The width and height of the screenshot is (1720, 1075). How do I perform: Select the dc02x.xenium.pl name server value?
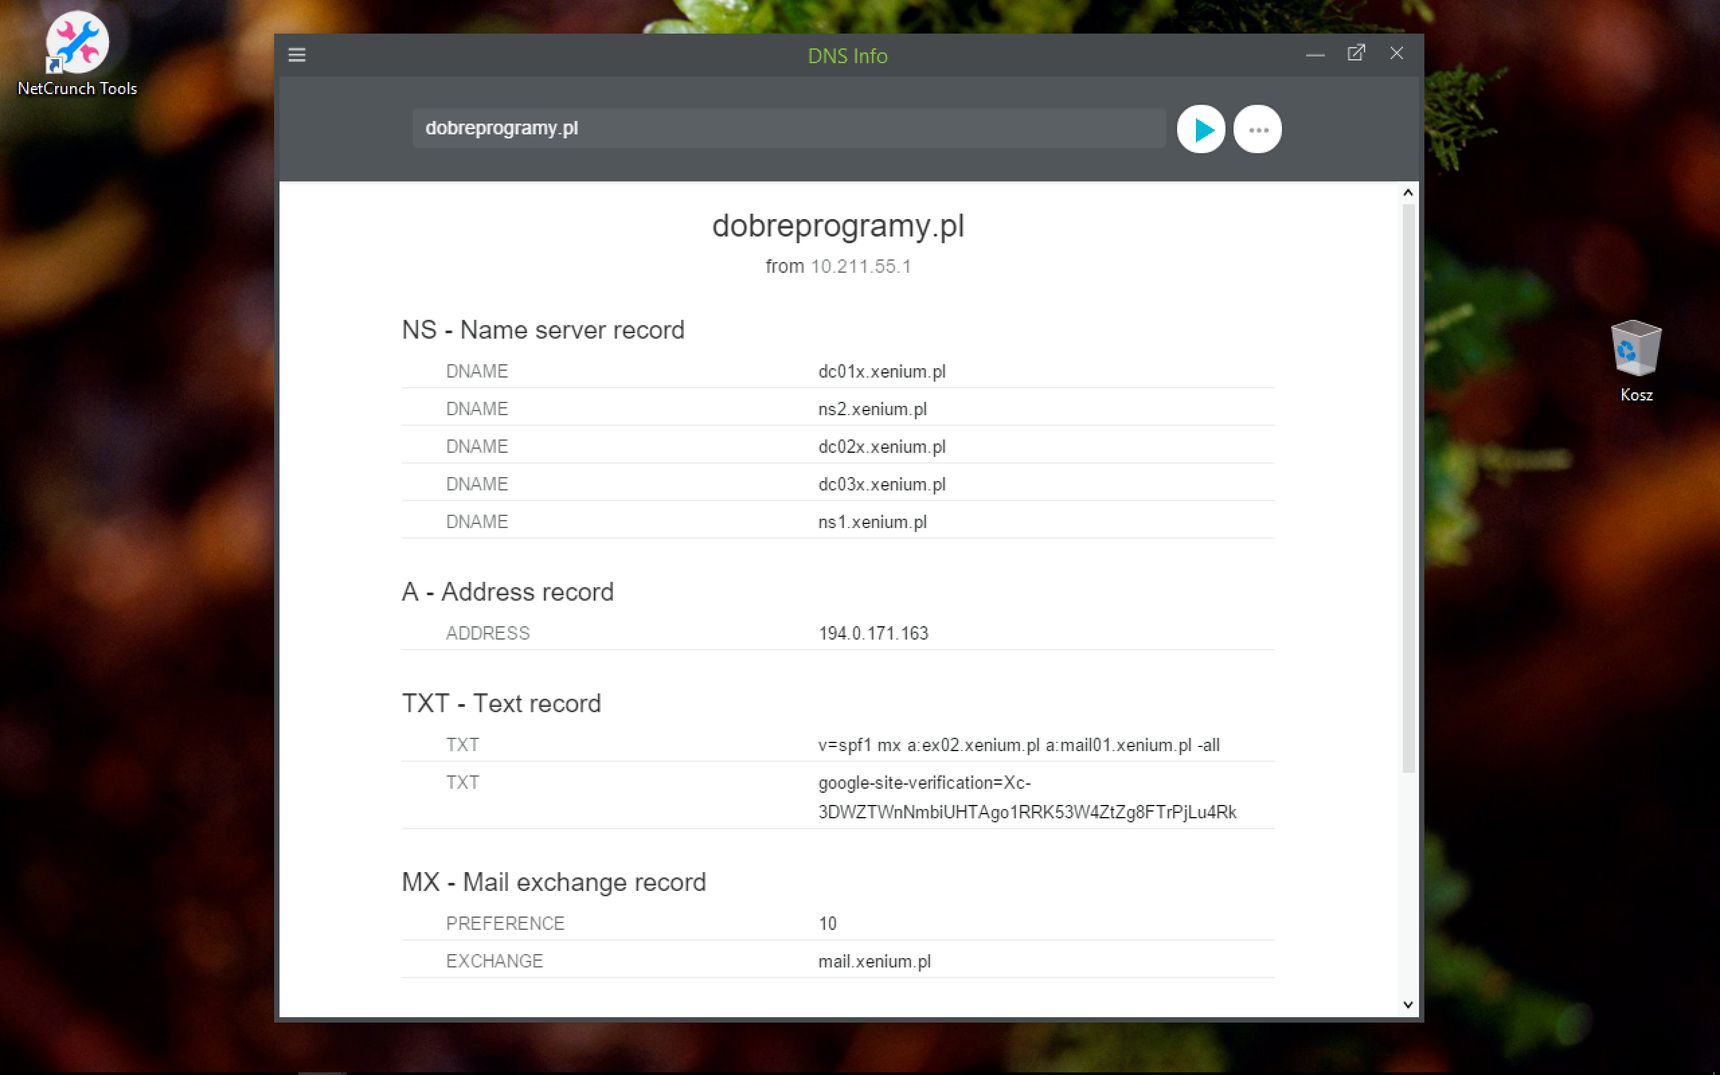pos(882,447)
